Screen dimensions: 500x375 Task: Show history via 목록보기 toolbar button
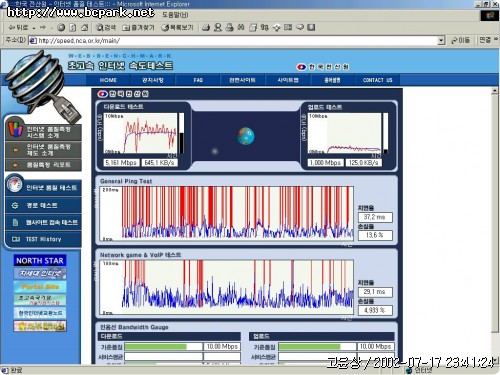point(177,28)
